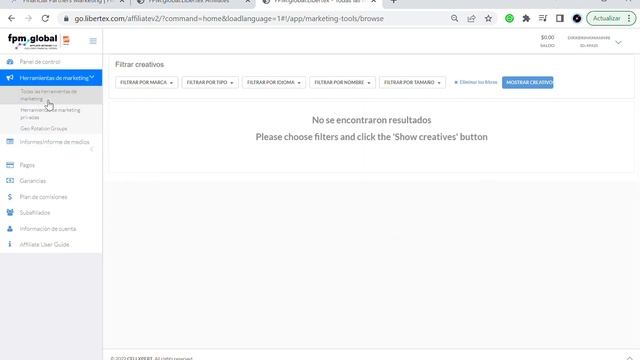Open the Chrome three-dot menu
Screen dimensions: 640x360
(629, 18)
